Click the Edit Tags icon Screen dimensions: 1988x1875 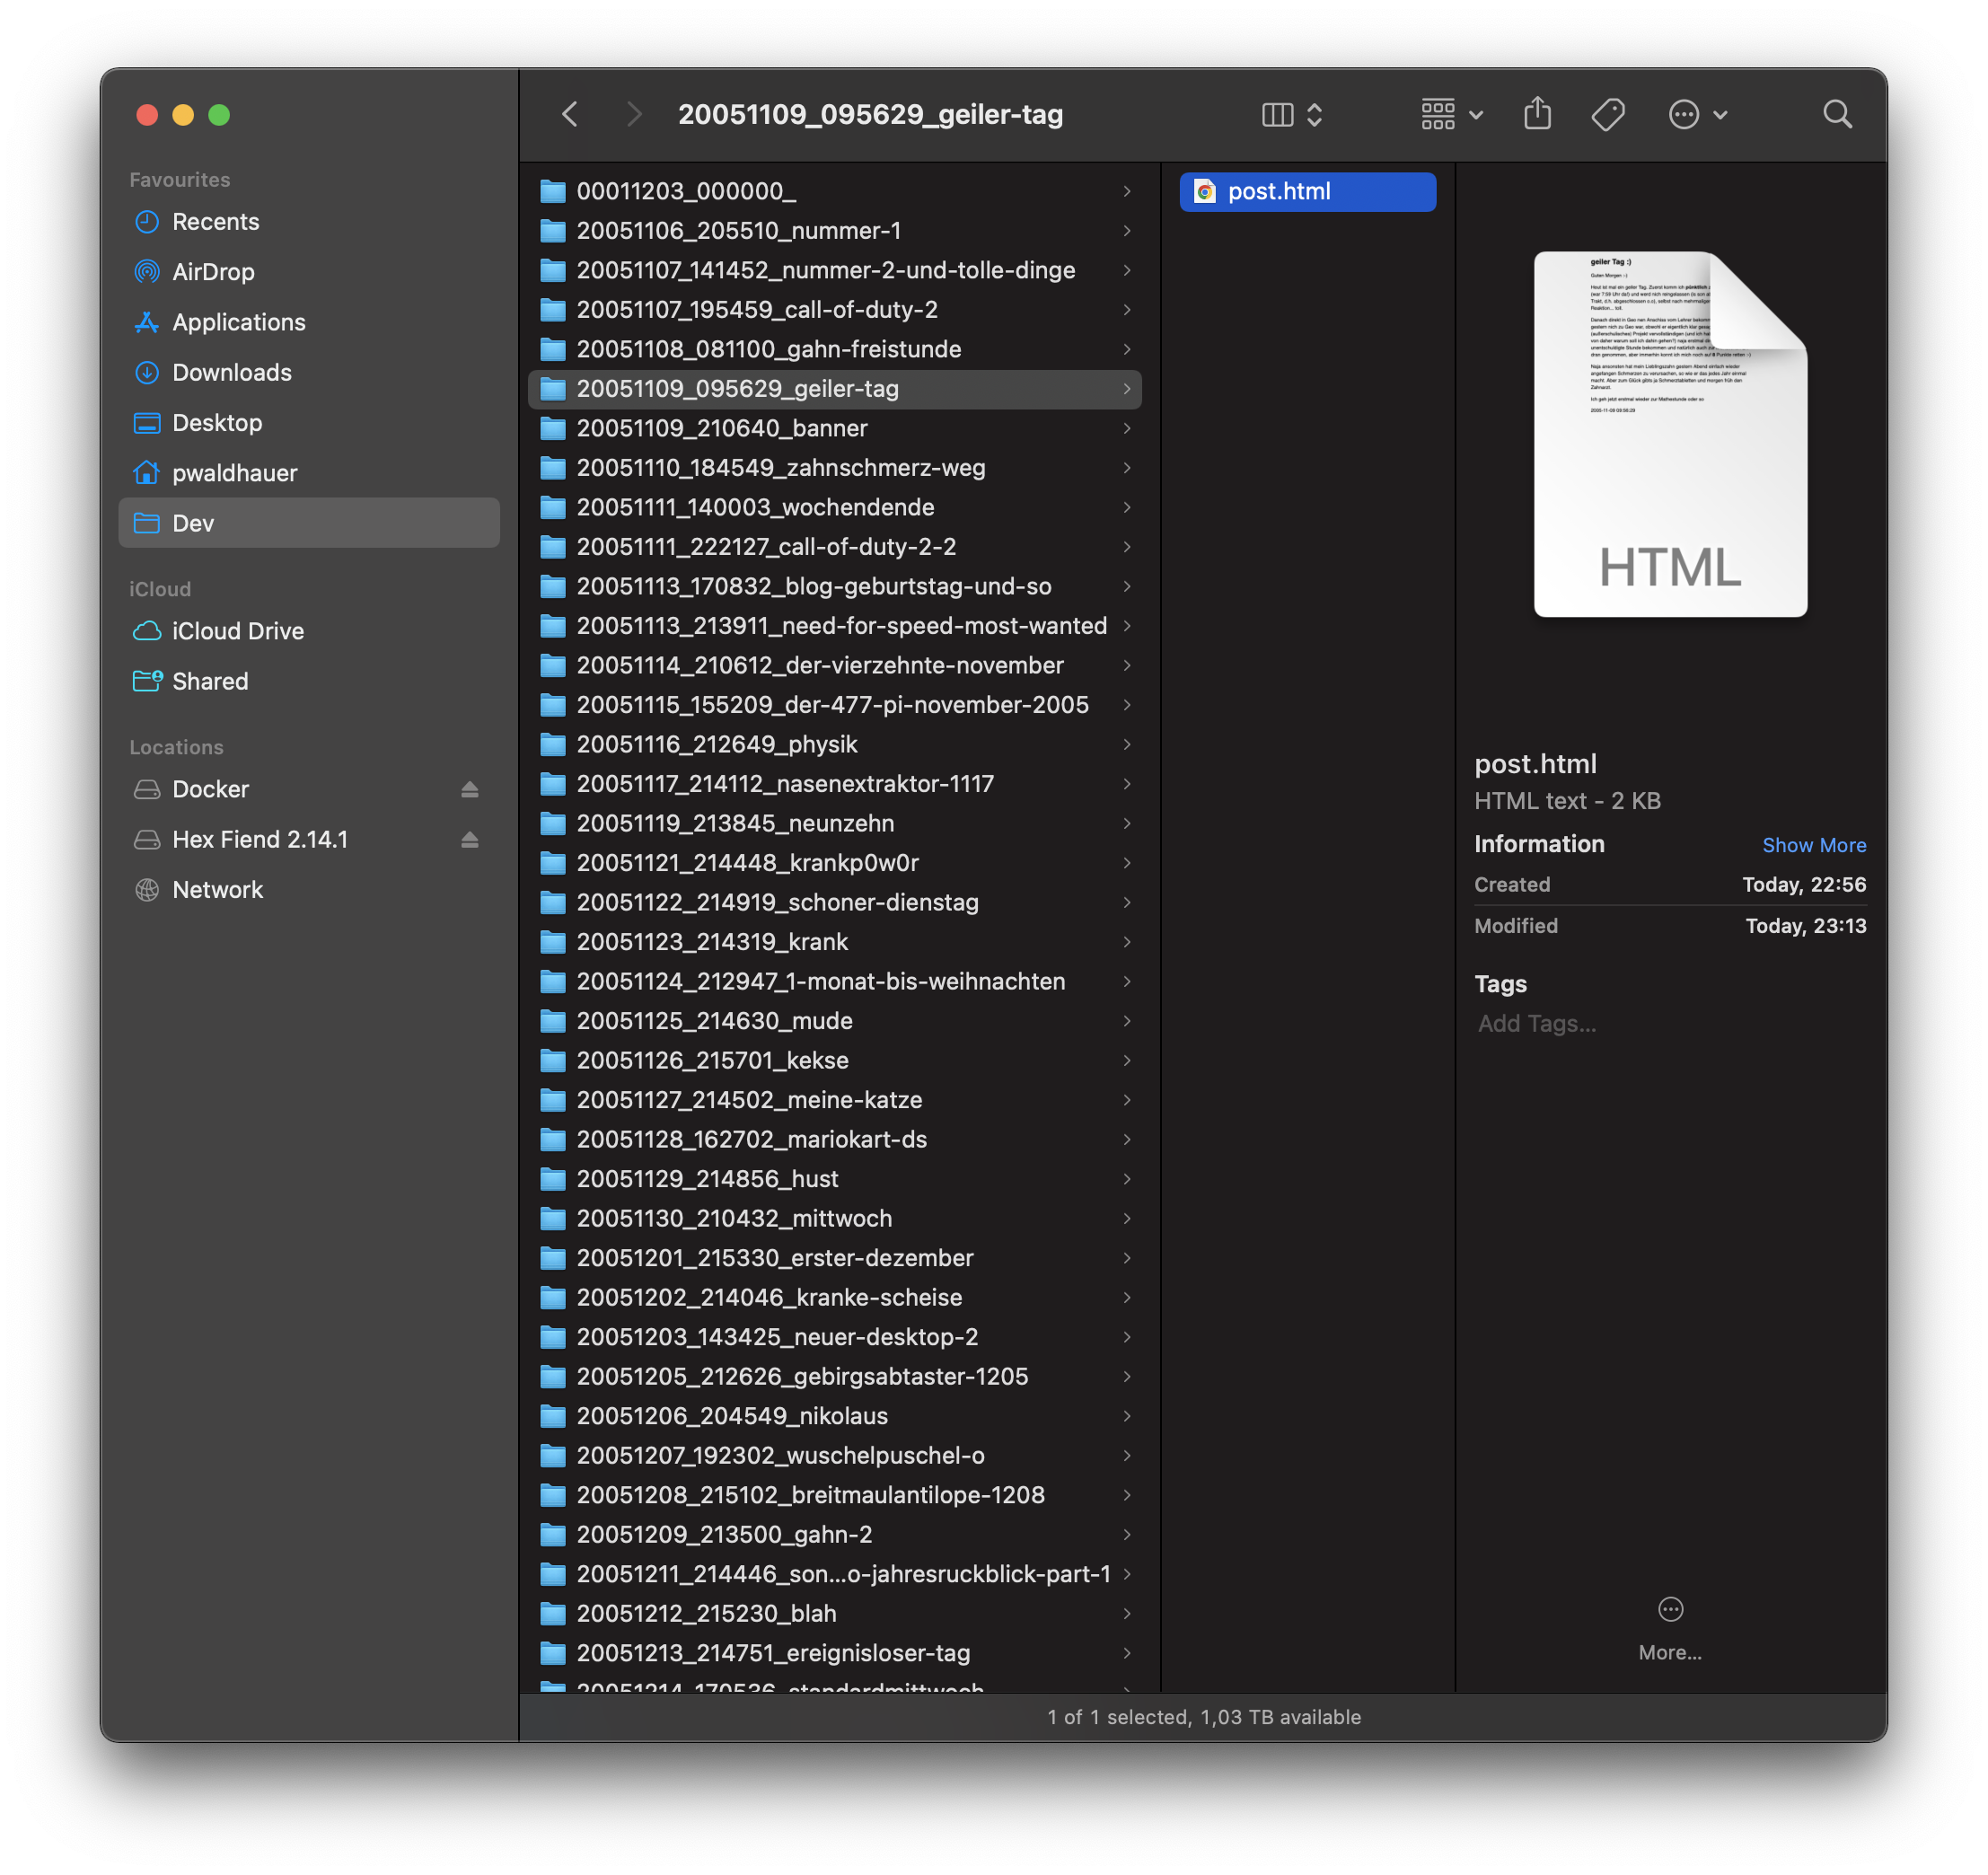[1607, 114]
